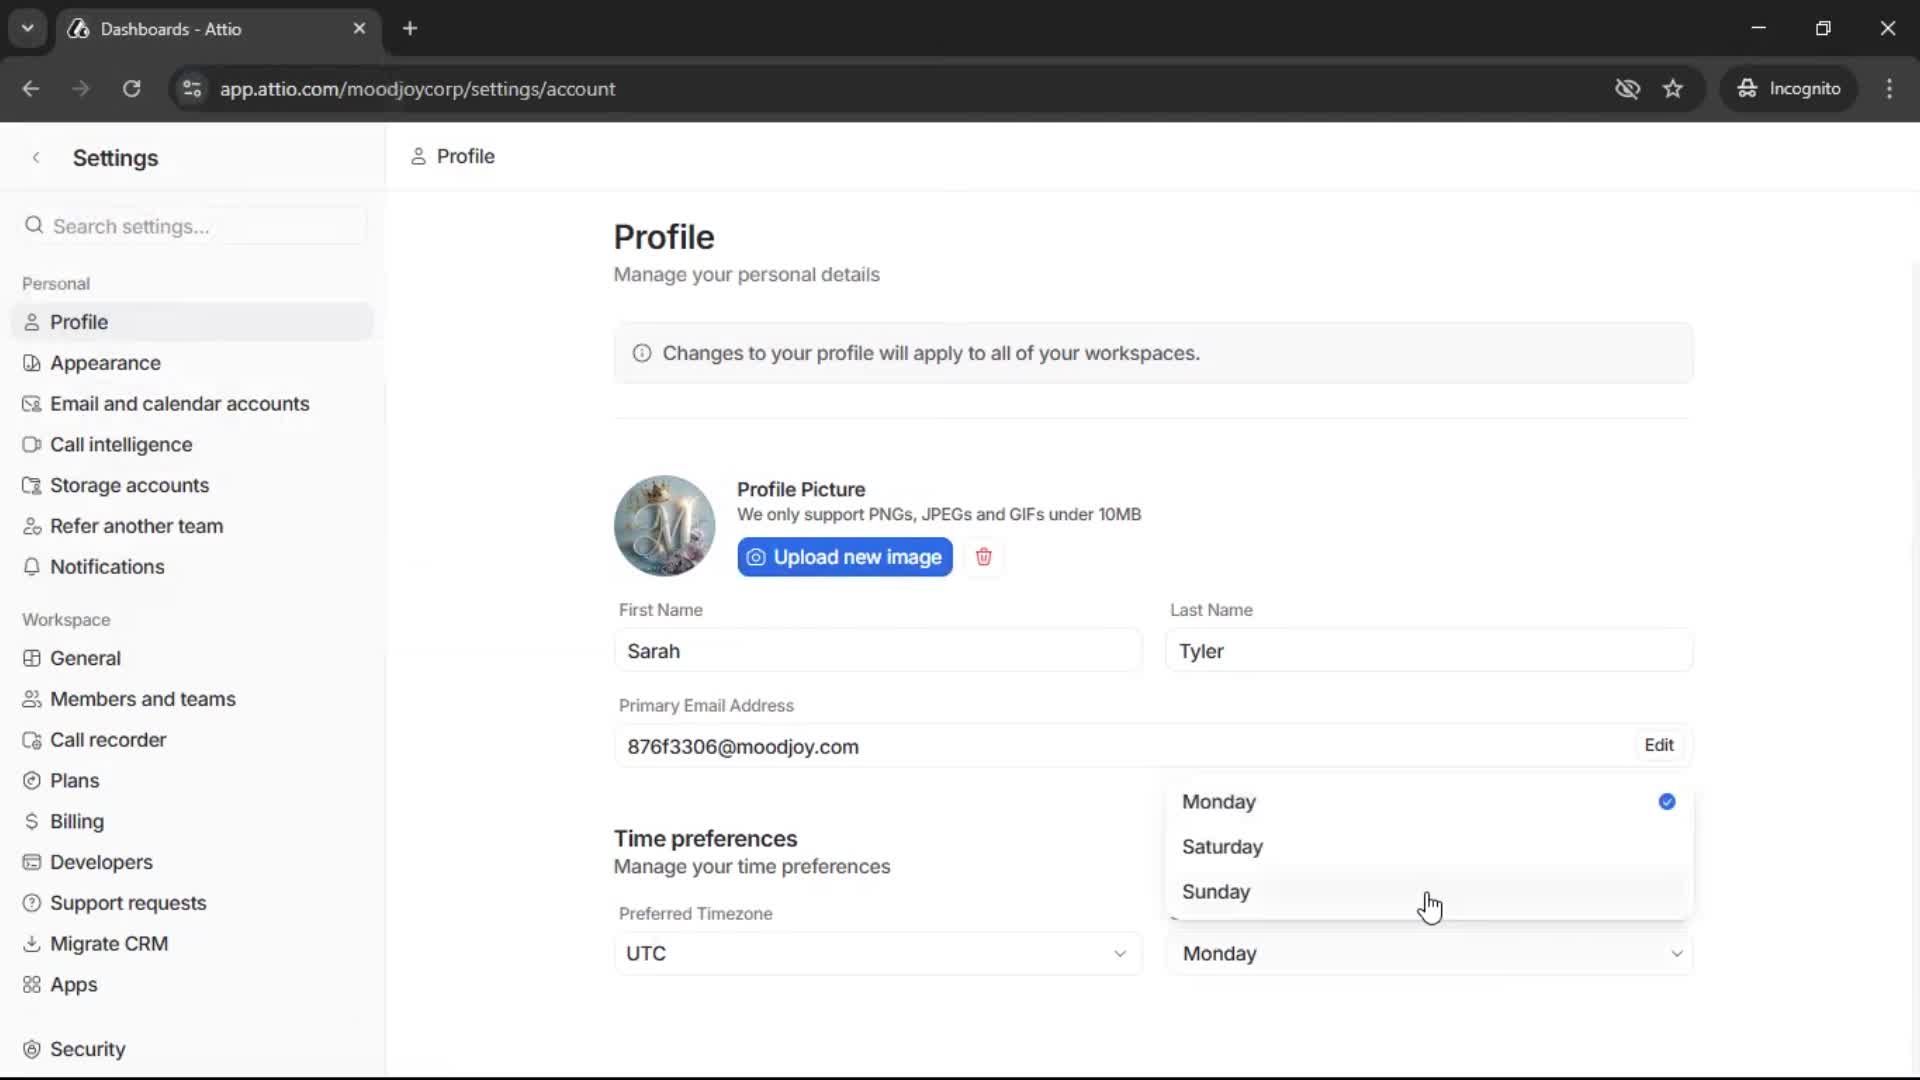Image resolution: width=1920 pixels, height=1080 pixels.
Task: Open Email and calendar accounts settings
Action: click(179, 404)
